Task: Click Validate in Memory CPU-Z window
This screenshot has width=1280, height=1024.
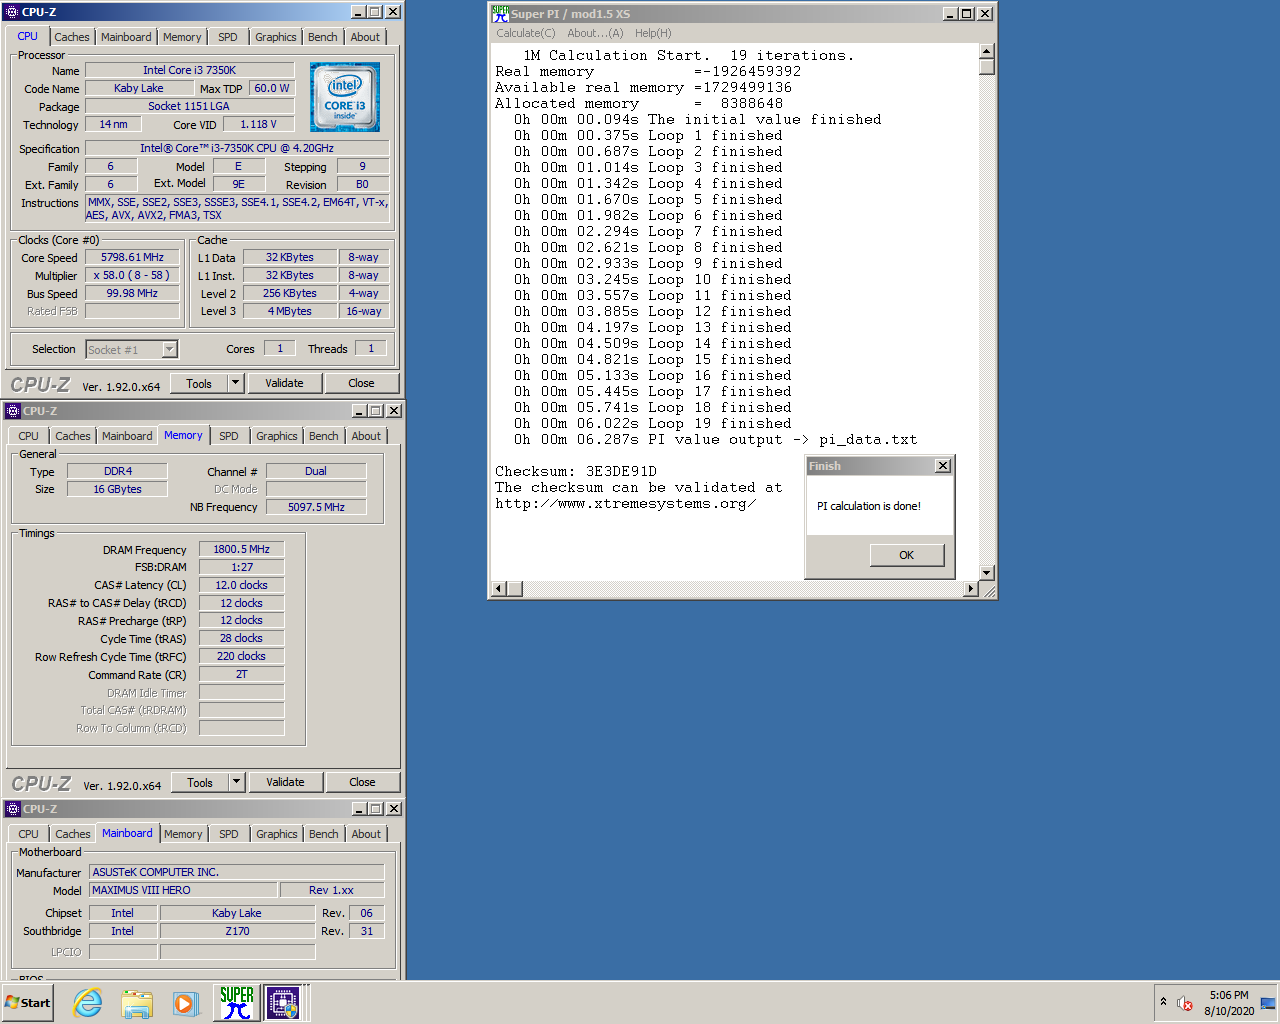Action: [285, 782]
